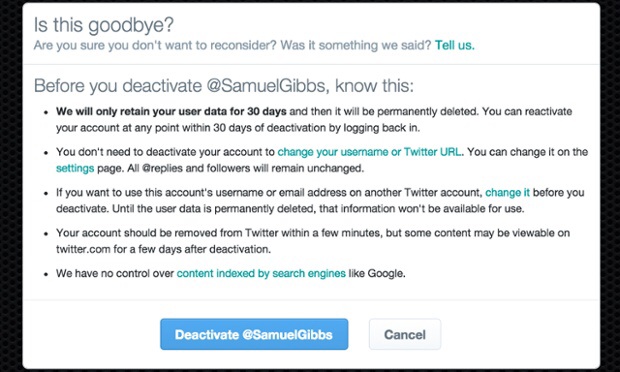
Task: Click dark backdrop outside the dialog
Action: pos(11,186)
